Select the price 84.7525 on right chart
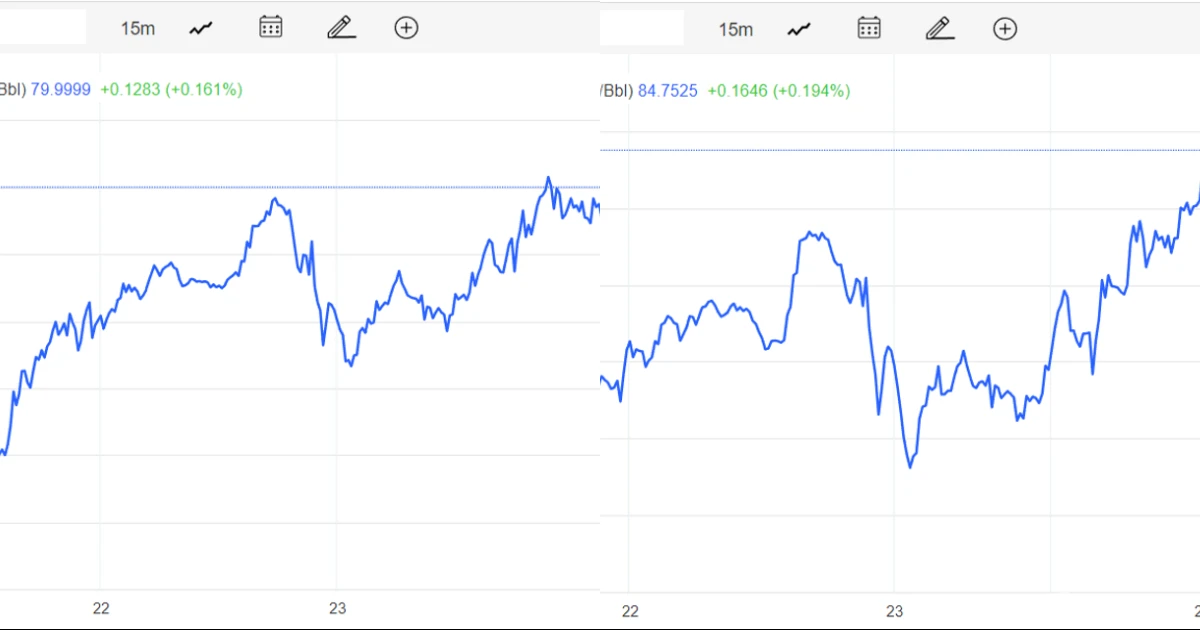The image size is (1200, 630). (668, 90)
